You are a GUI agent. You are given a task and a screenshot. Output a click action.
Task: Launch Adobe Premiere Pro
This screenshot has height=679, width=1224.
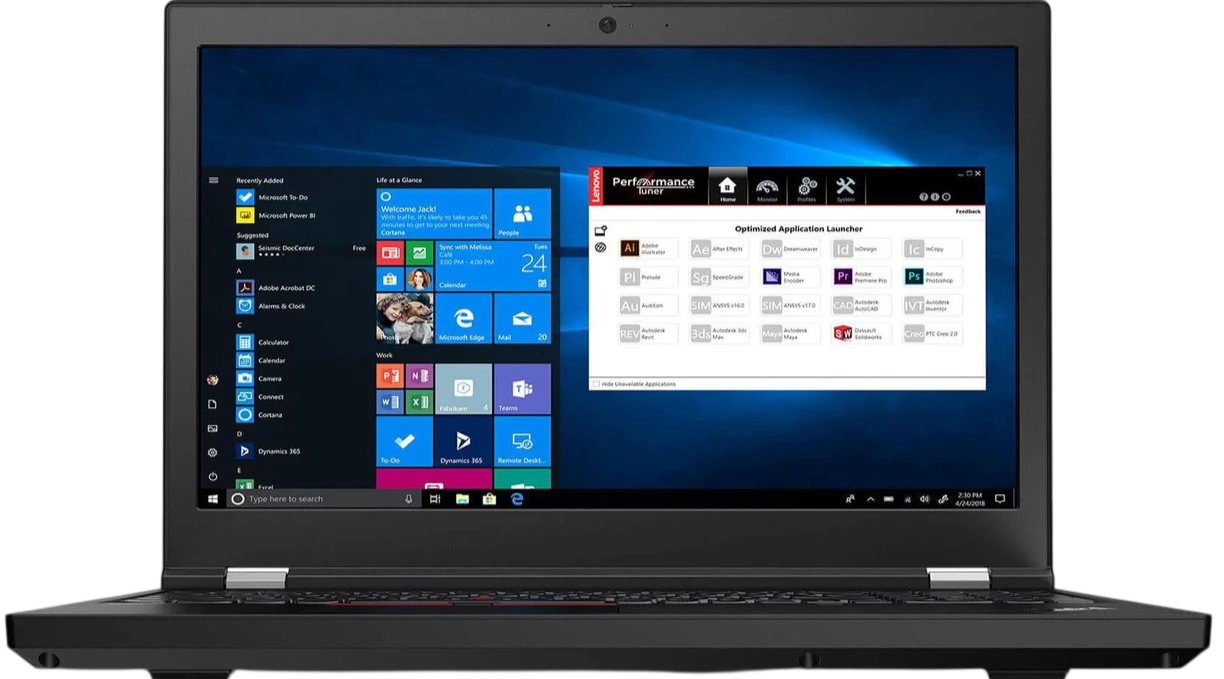coord(861,277)
